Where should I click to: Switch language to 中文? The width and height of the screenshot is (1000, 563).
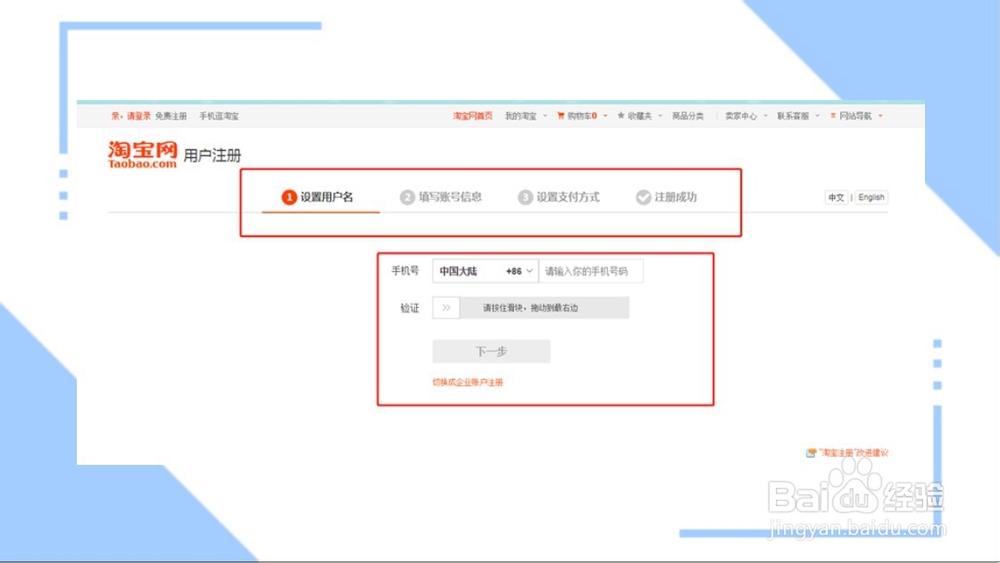[x=836, y=198]
